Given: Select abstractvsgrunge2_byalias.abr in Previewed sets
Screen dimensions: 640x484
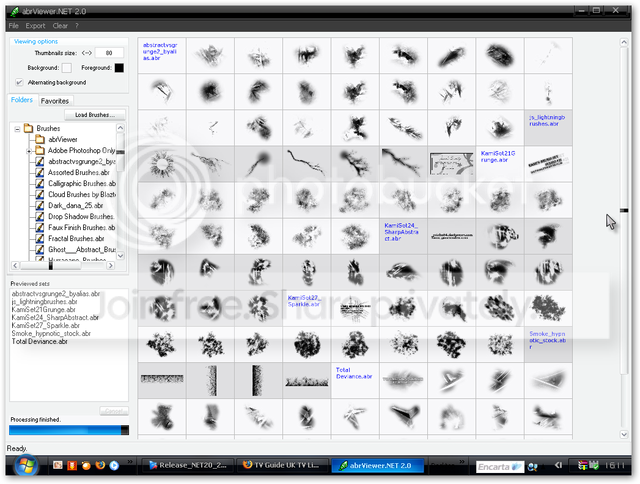Looking at the screenshot, I should pos(56,294).
